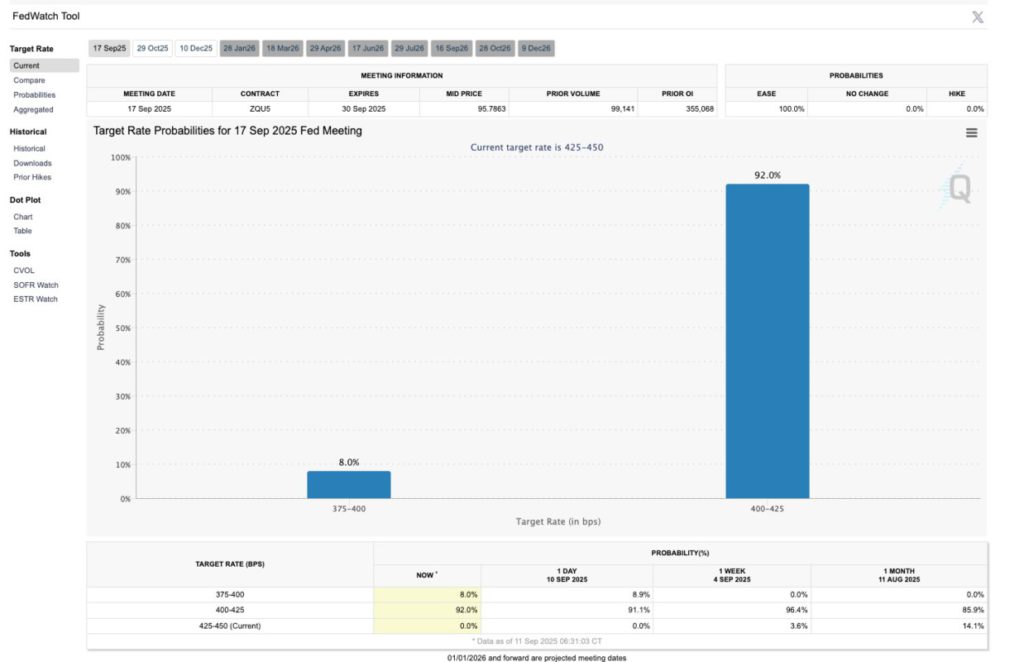The height and width of the screenshot is (662, 1024).
Task: Open the Dot Plot Table link
Action: [22, 230]
